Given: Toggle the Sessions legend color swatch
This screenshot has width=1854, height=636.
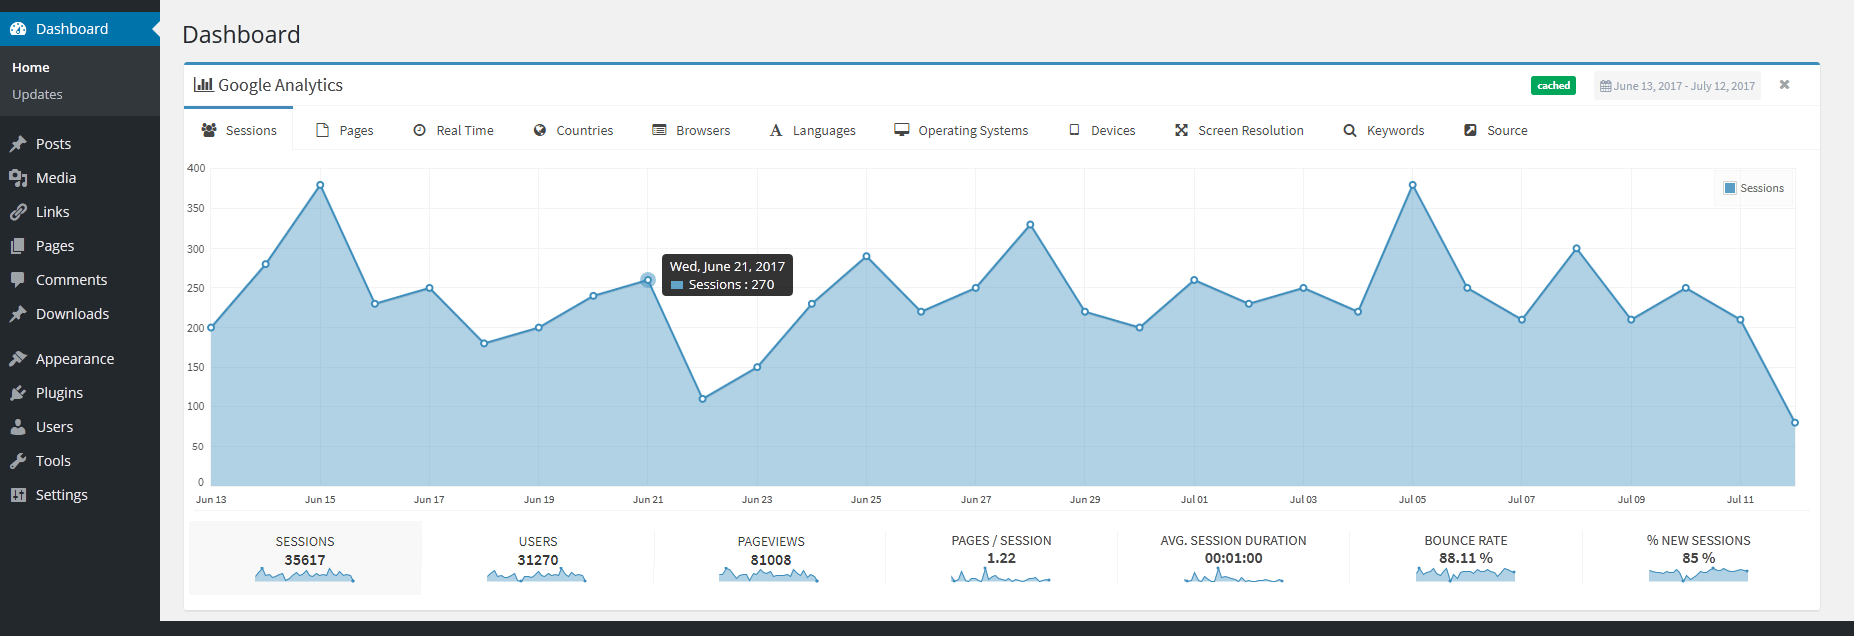Looking at the screenshot, I should coord(1730,188).
